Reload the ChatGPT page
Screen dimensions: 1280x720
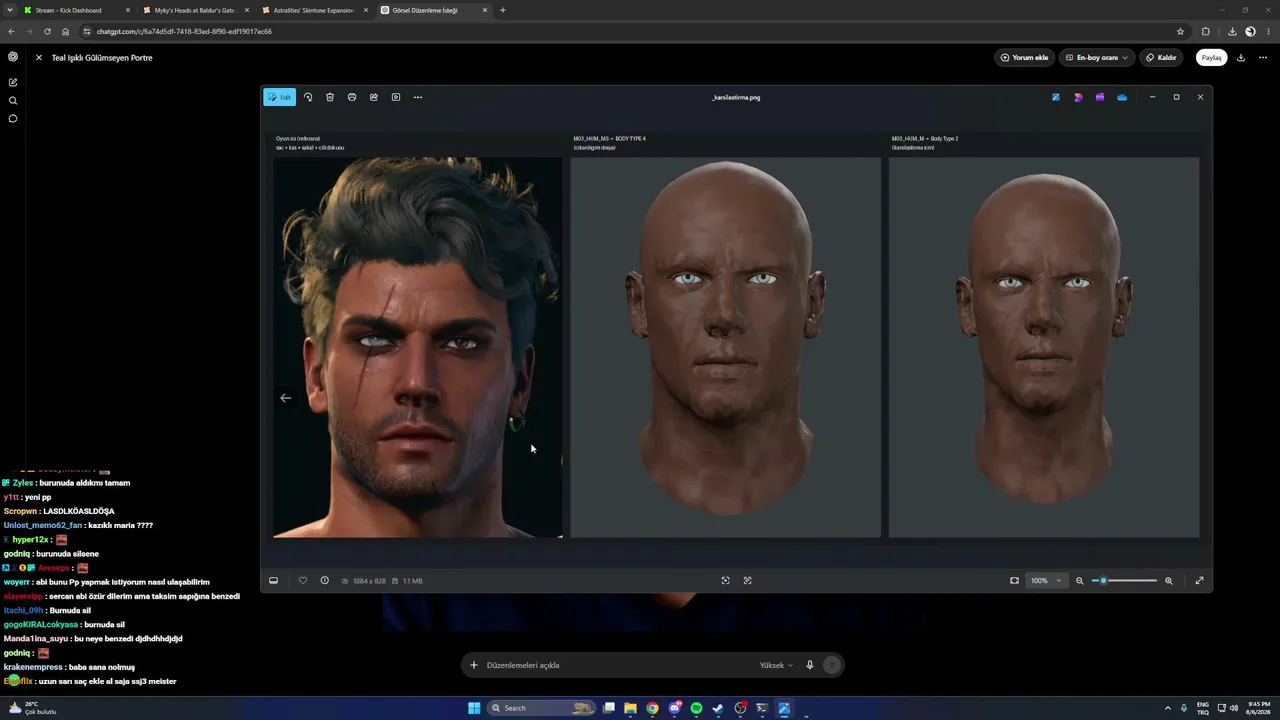click(x=47, y=31)
